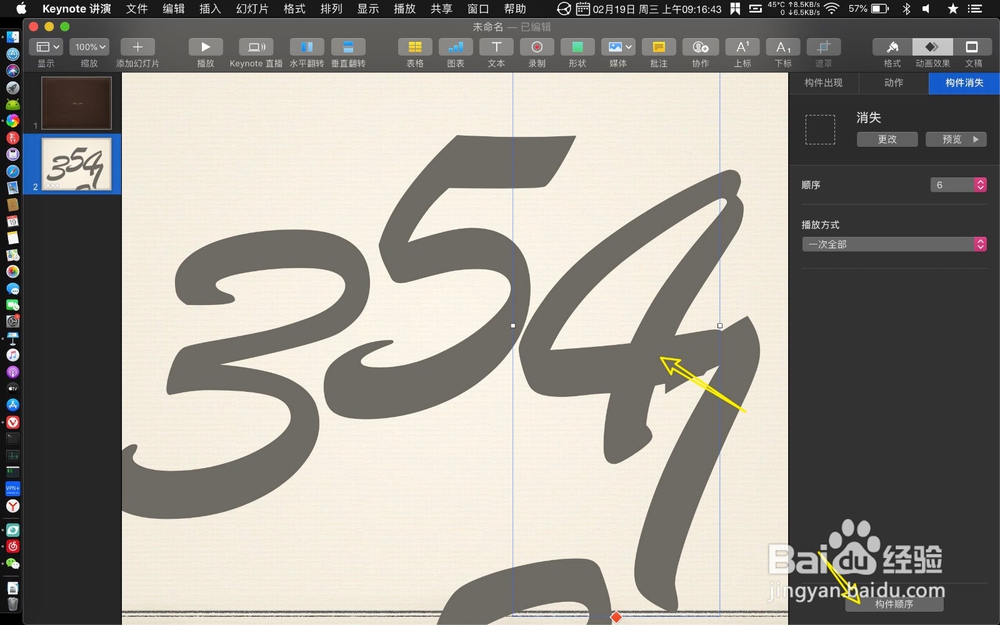Open the Media (媒体) dropdown arrow

(628, 46)
